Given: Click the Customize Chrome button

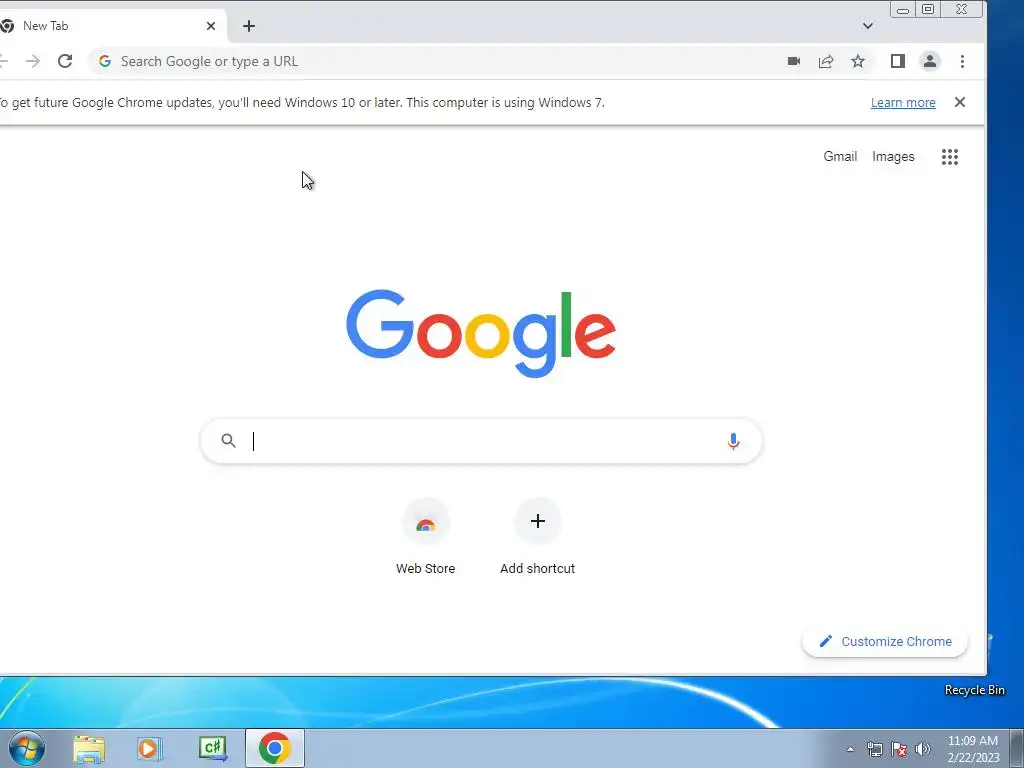Looking at the screenshot, I should tap(885, 641).
